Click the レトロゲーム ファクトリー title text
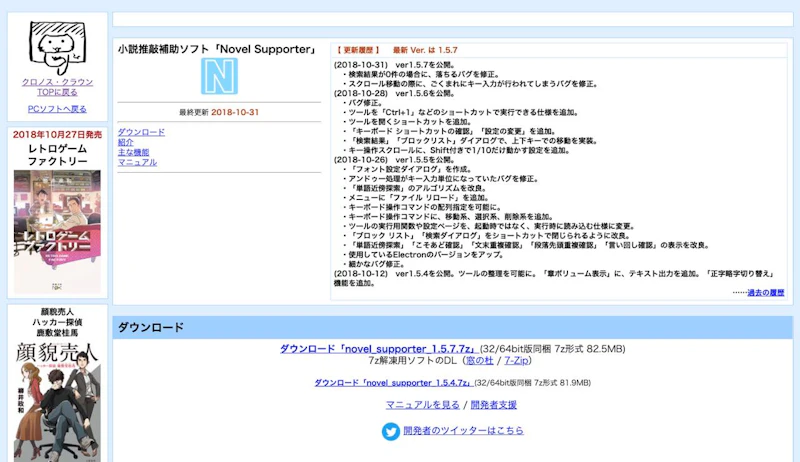Viewport: 800px width, 462px height. pyautogui.click(x=57, y=155)
